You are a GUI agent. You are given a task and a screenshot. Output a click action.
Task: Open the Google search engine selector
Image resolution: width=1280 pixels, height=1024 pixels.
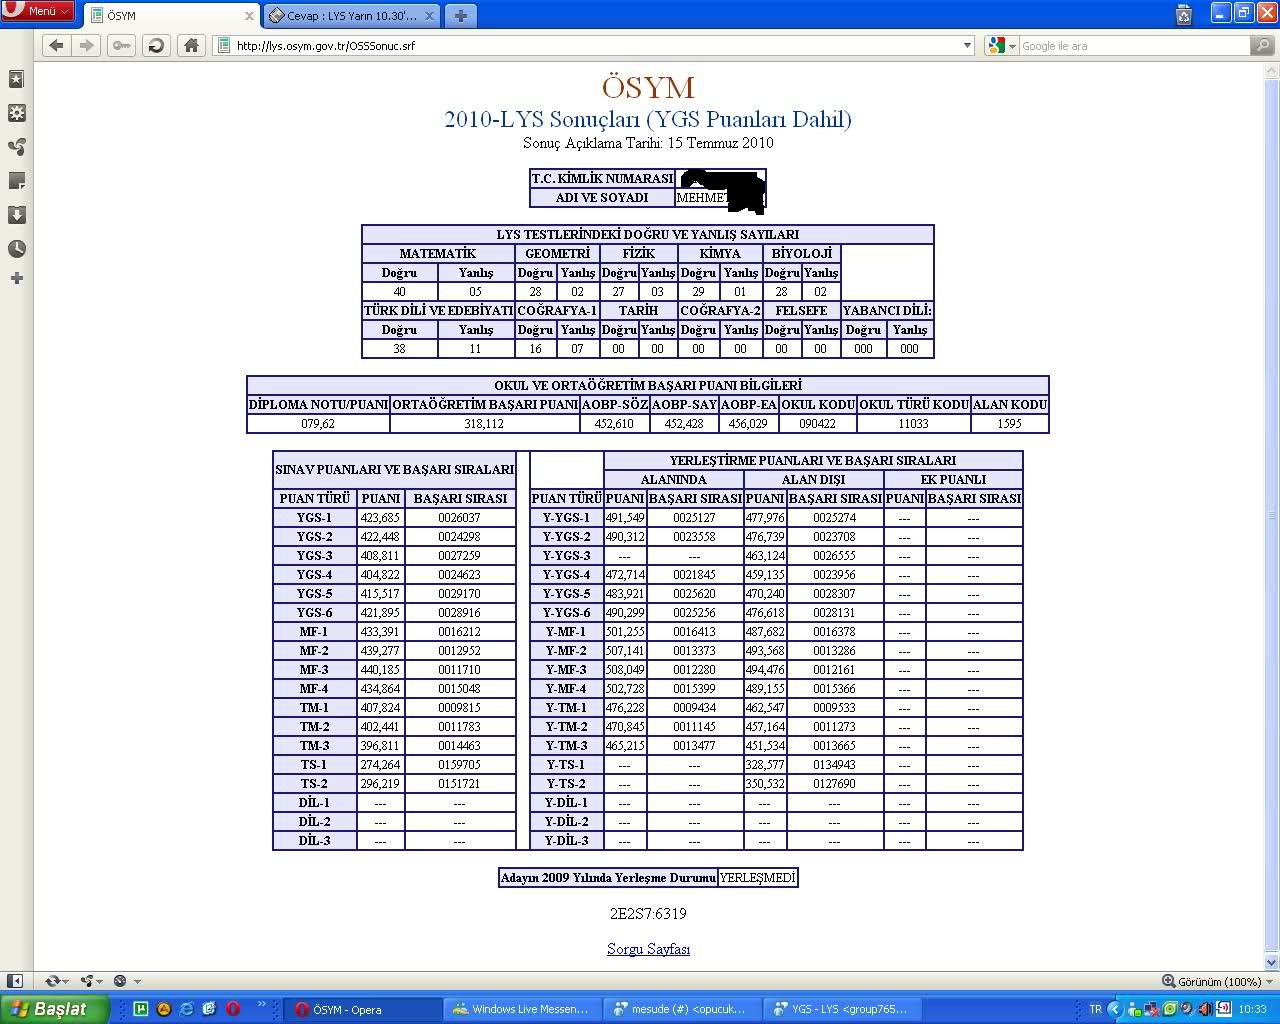(x=1001, y=45)
